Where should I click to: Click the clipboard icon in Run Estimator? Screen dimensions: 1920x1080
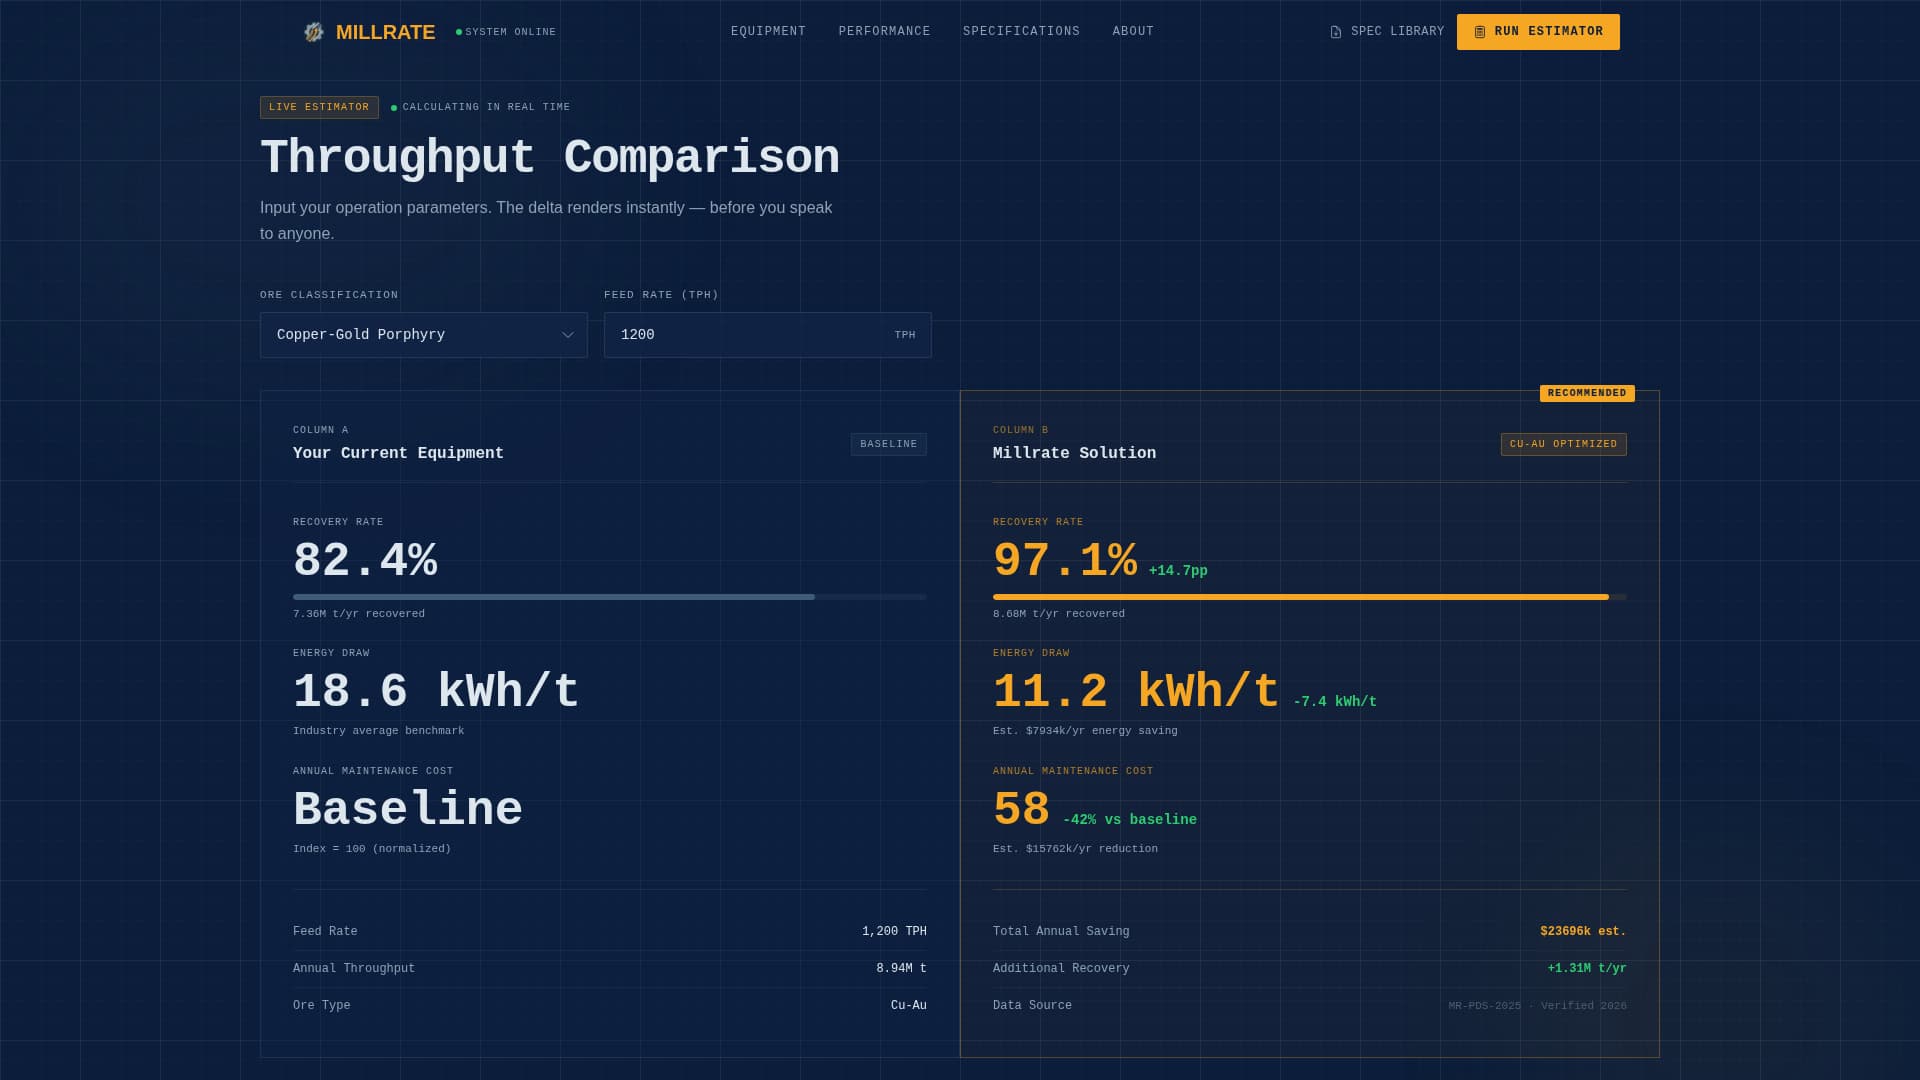(1480, 32)
